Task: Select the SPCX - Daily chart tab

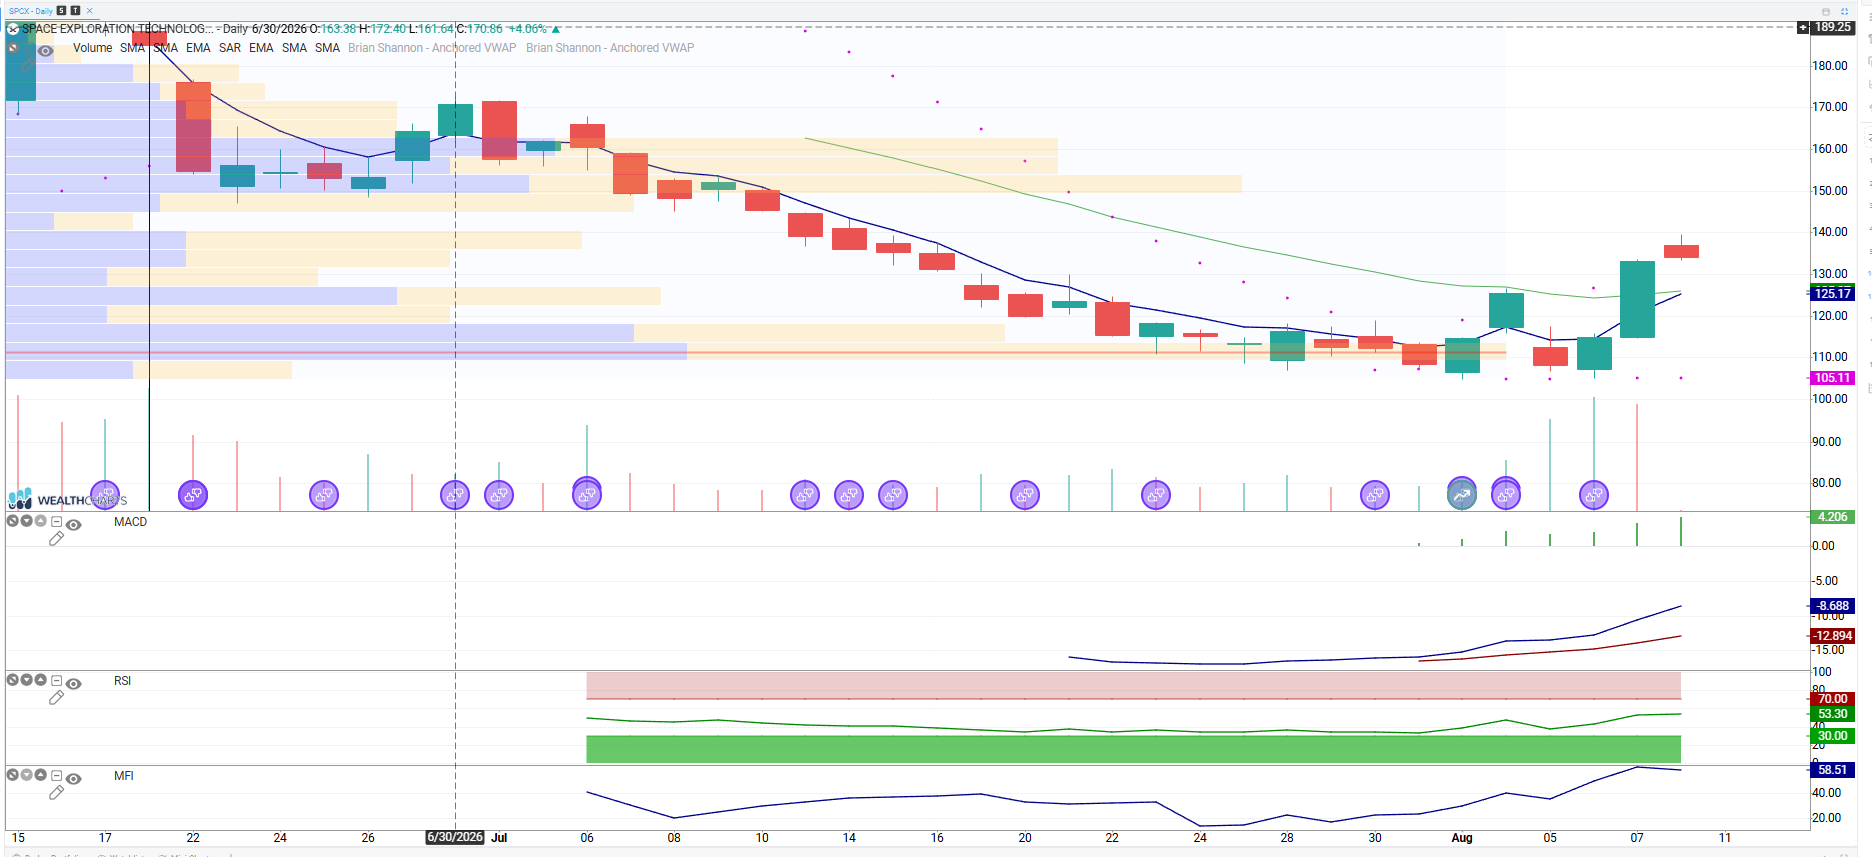Action: click(x=31, y=11)
